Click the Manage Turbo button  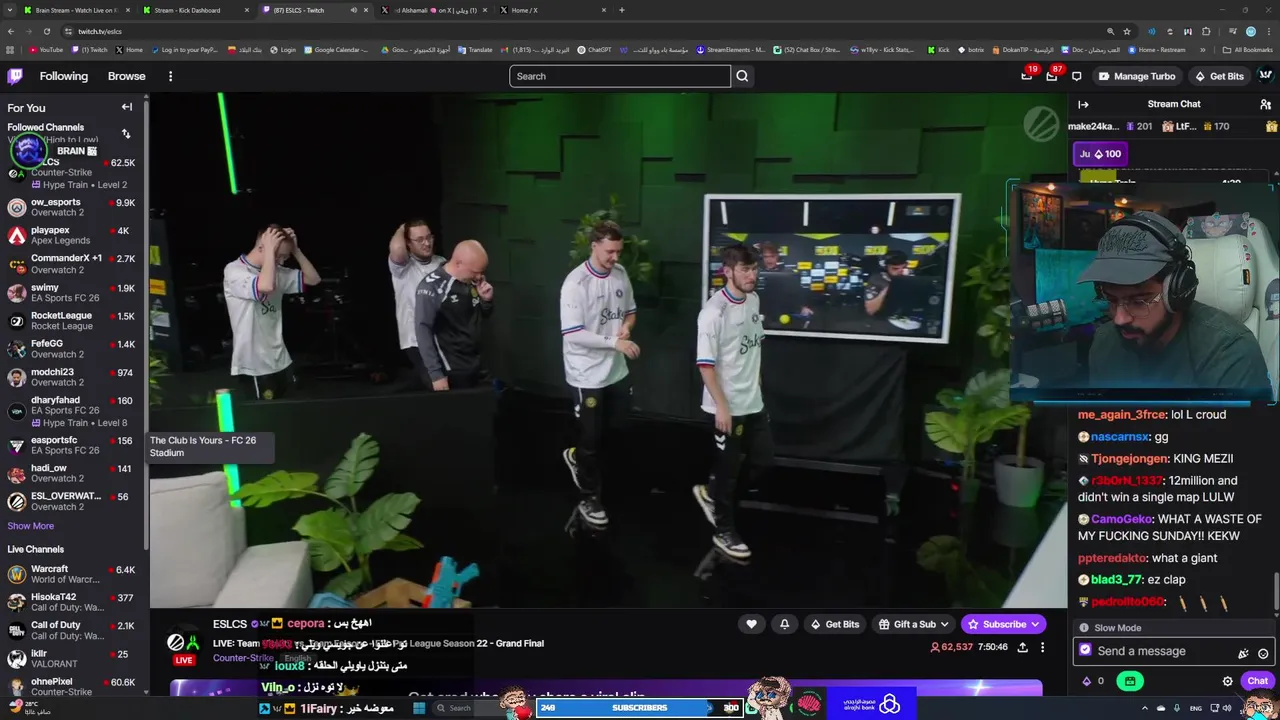point(1136,76)
